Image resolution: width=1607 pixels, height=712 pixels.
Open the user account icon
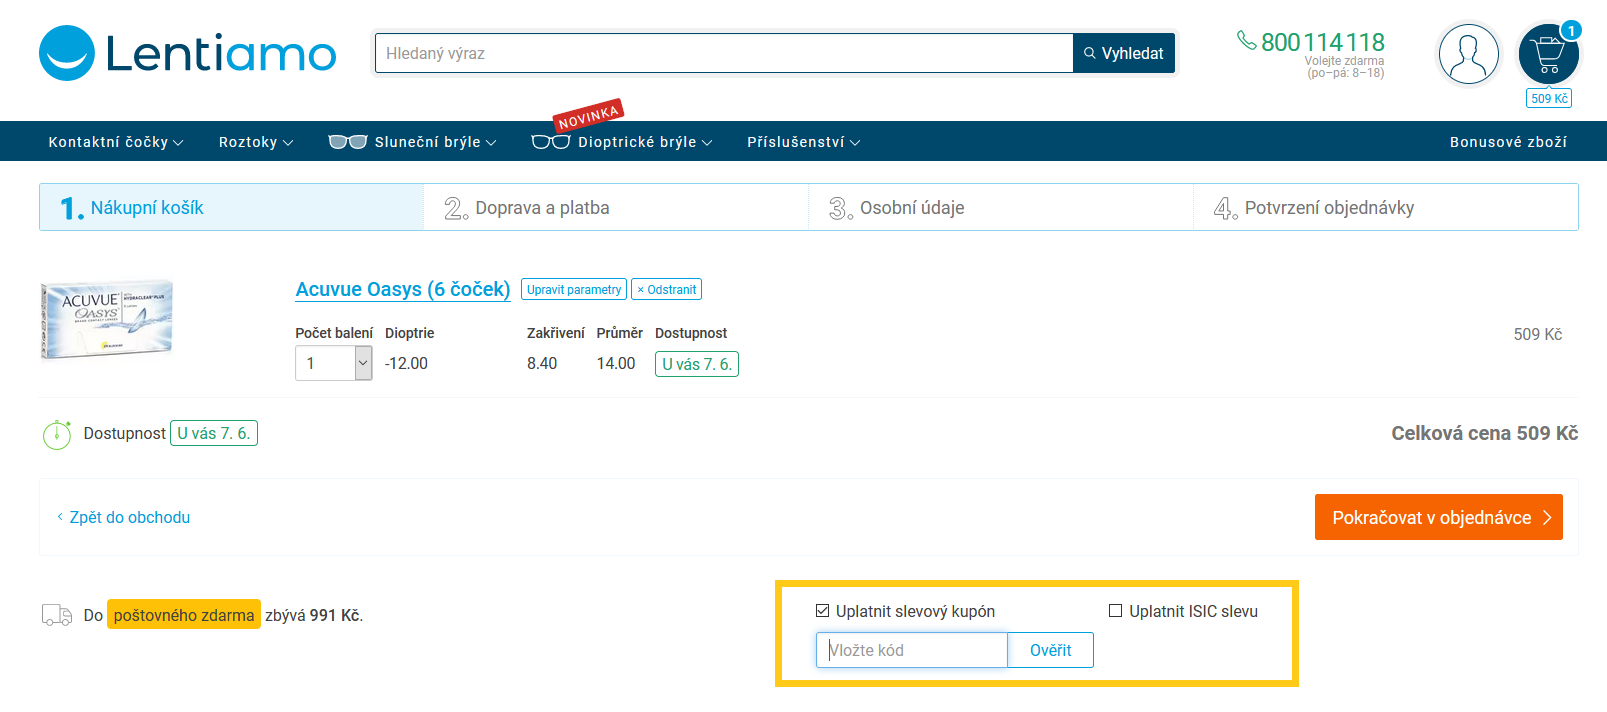(1468, 54)
